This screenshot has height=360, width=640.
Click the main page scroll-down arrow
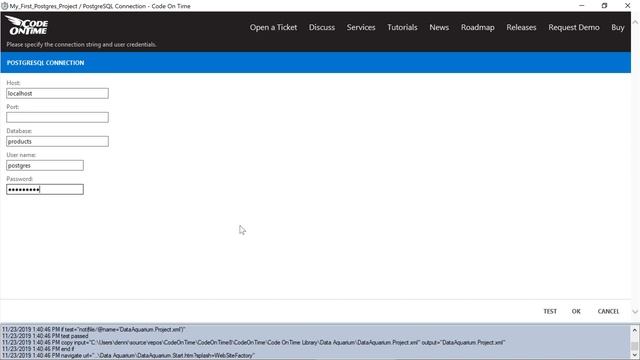pyautogui.click(x=635, y=311)
